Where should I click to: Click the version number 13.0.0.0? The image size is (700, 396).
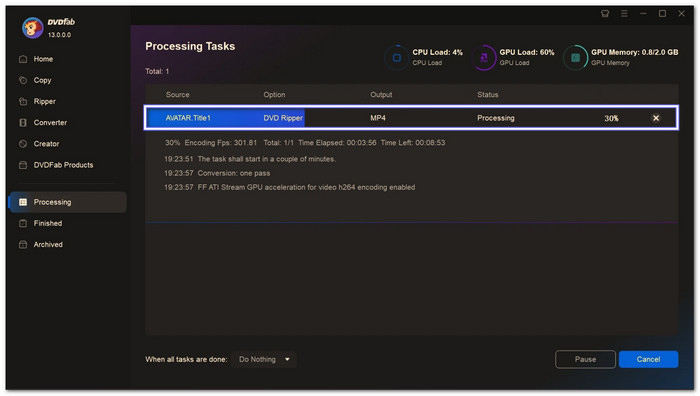[59, 35]
